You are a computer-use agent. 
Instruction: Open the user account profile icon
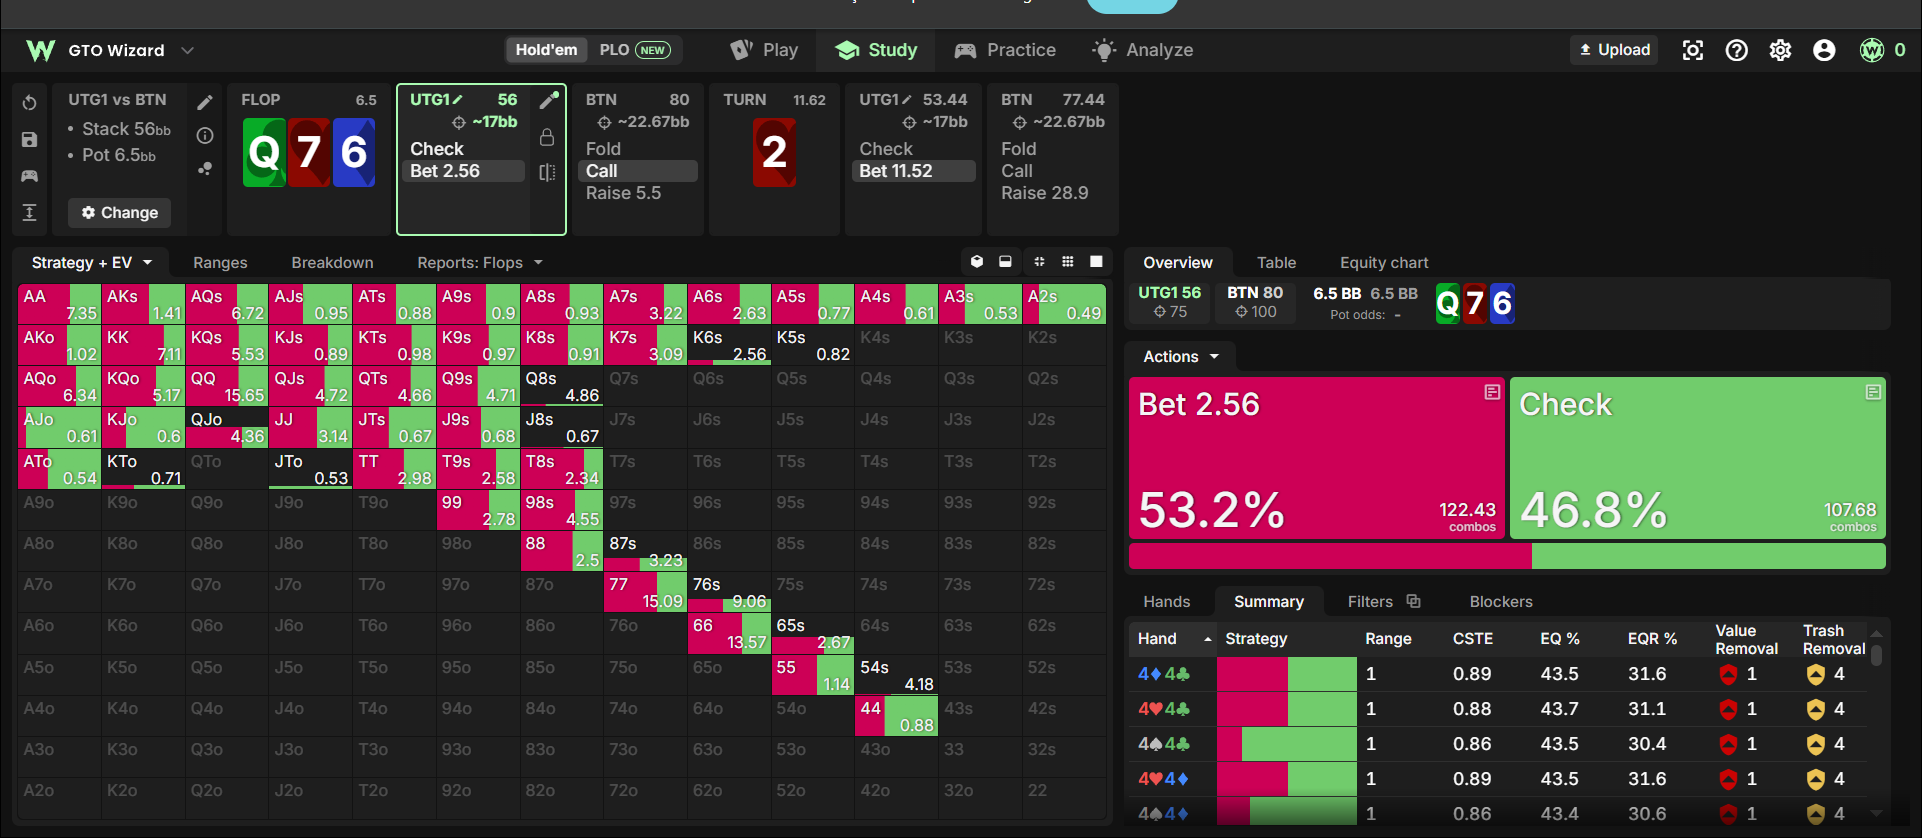pyautogui.click(x=1824, y=50)
